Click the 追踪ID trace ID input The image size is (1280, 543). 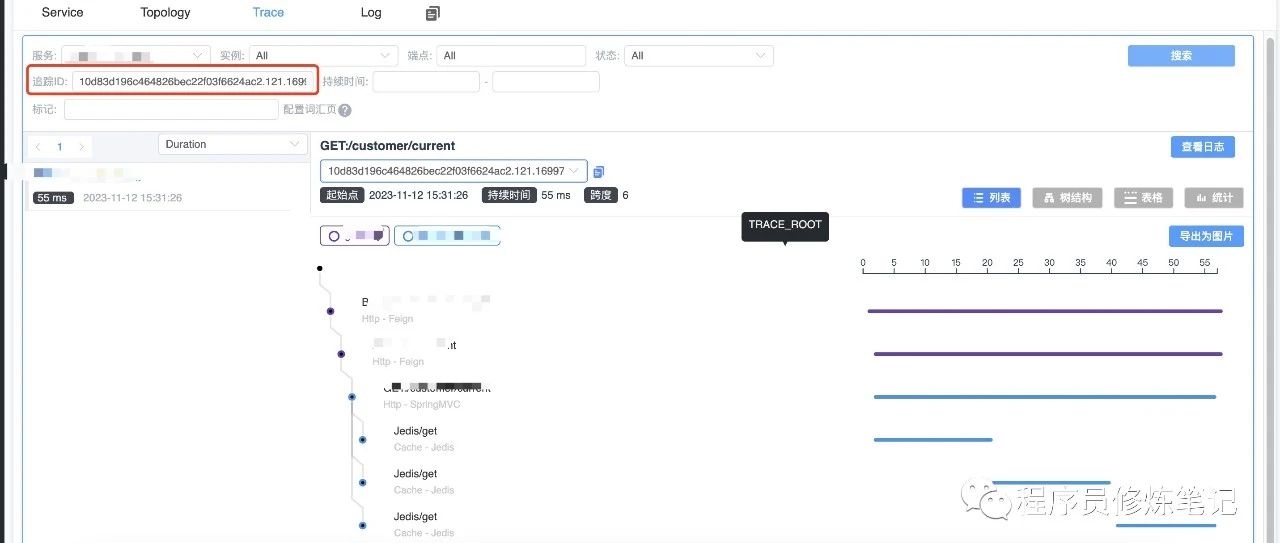(194, 81)
